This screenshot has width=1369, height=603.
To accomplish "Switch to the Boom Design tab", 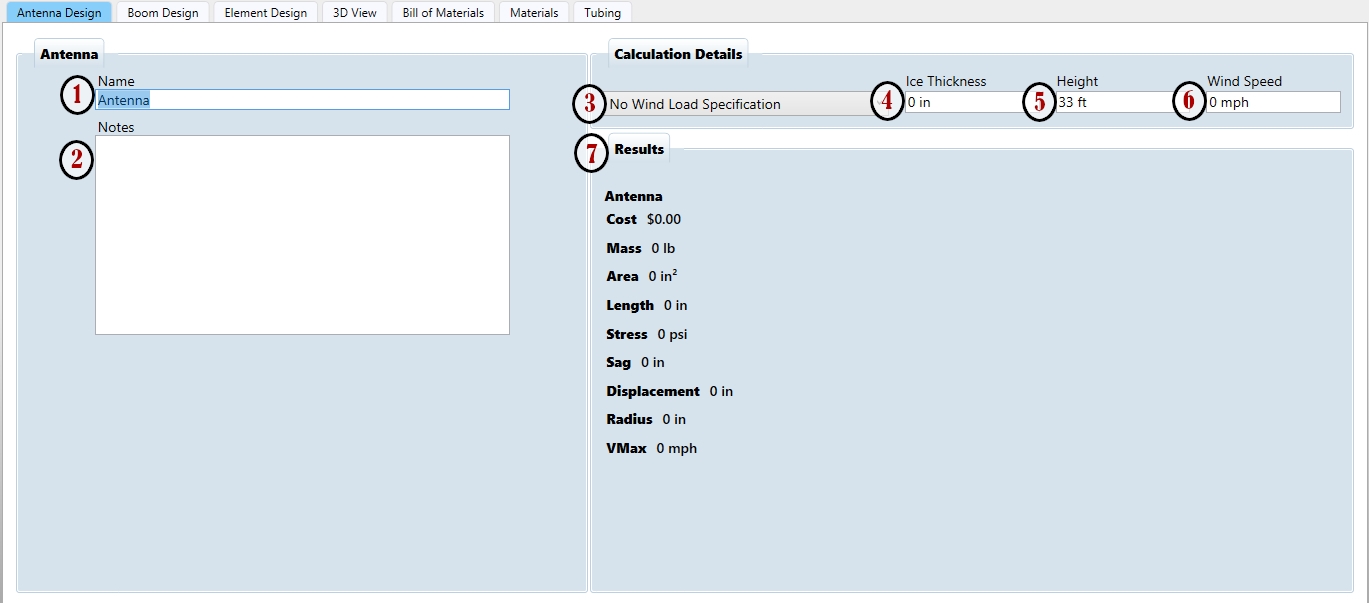I will click(162, 13).
